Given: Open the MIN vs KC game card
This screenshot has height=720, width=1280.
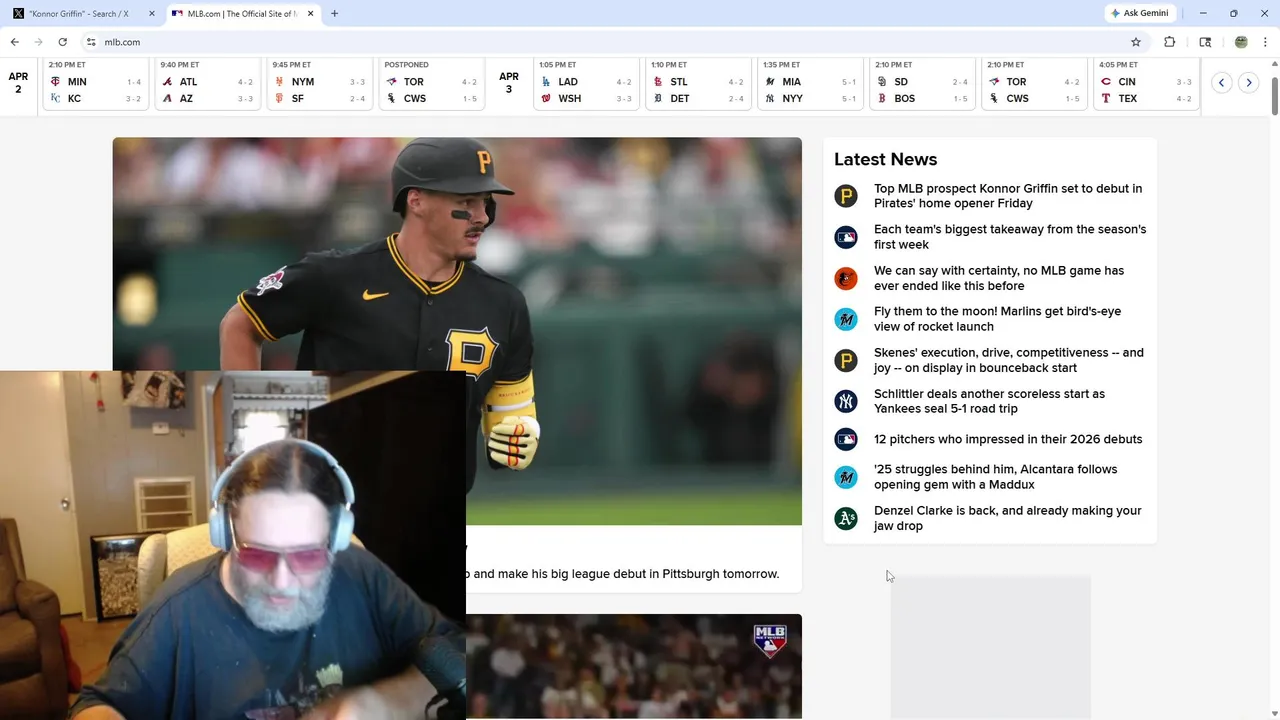Looking at the screenshot, I should [x=95, y=83].
